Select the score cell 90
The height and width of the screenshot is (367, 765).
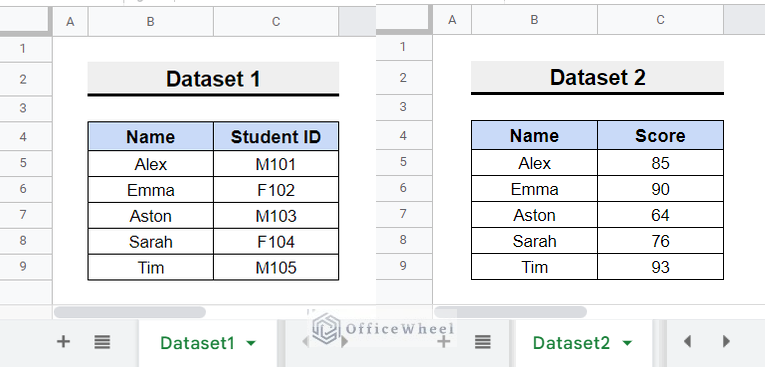660,188
